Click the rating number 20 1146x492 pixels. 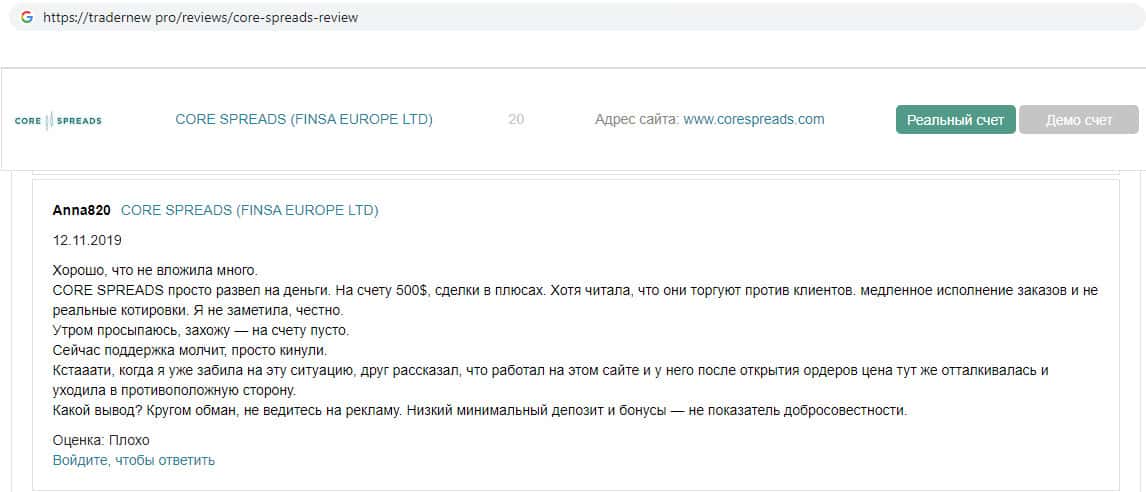click(516, 119)
